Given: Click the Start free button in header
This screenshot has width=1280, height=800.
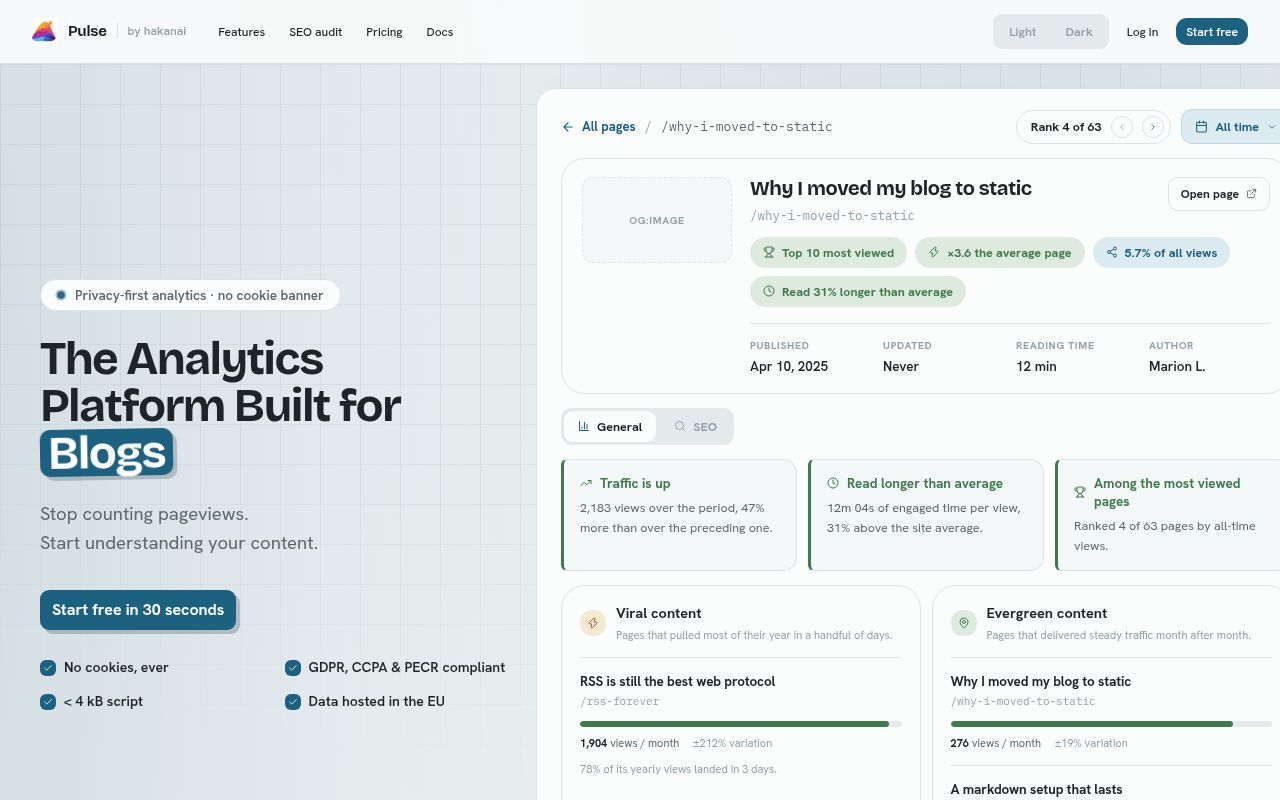Looking at the screenshot, I should point(1211,32).
